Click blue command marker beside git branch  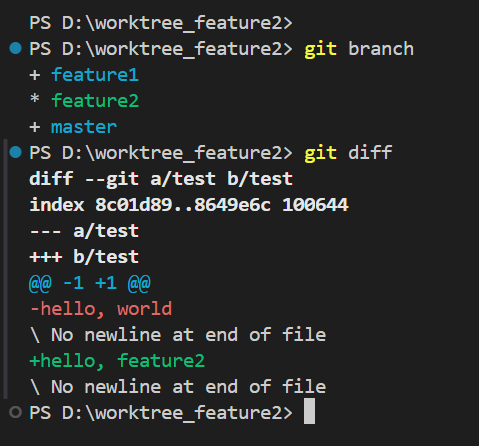coord(15,48)
